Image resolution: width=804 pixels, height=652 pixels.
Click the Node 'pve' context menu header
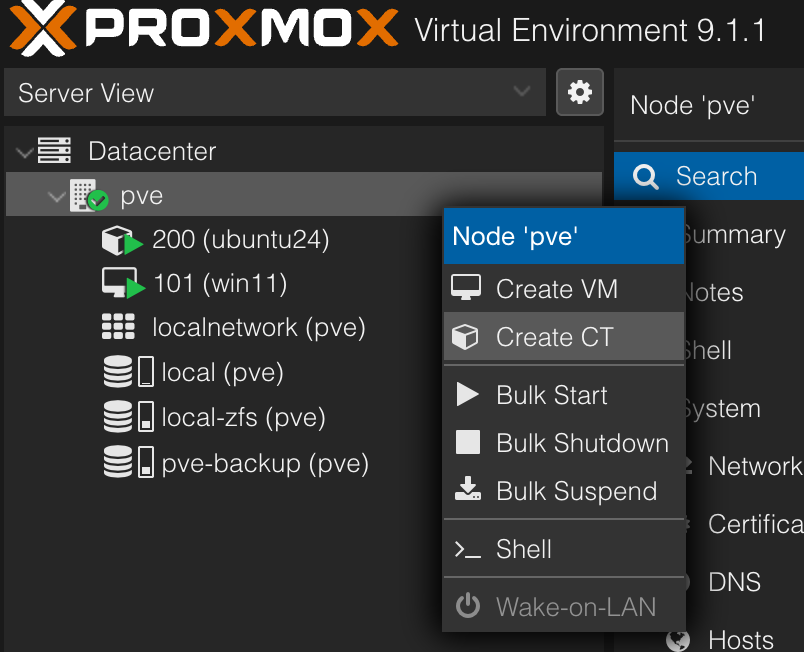coord(564,236)
